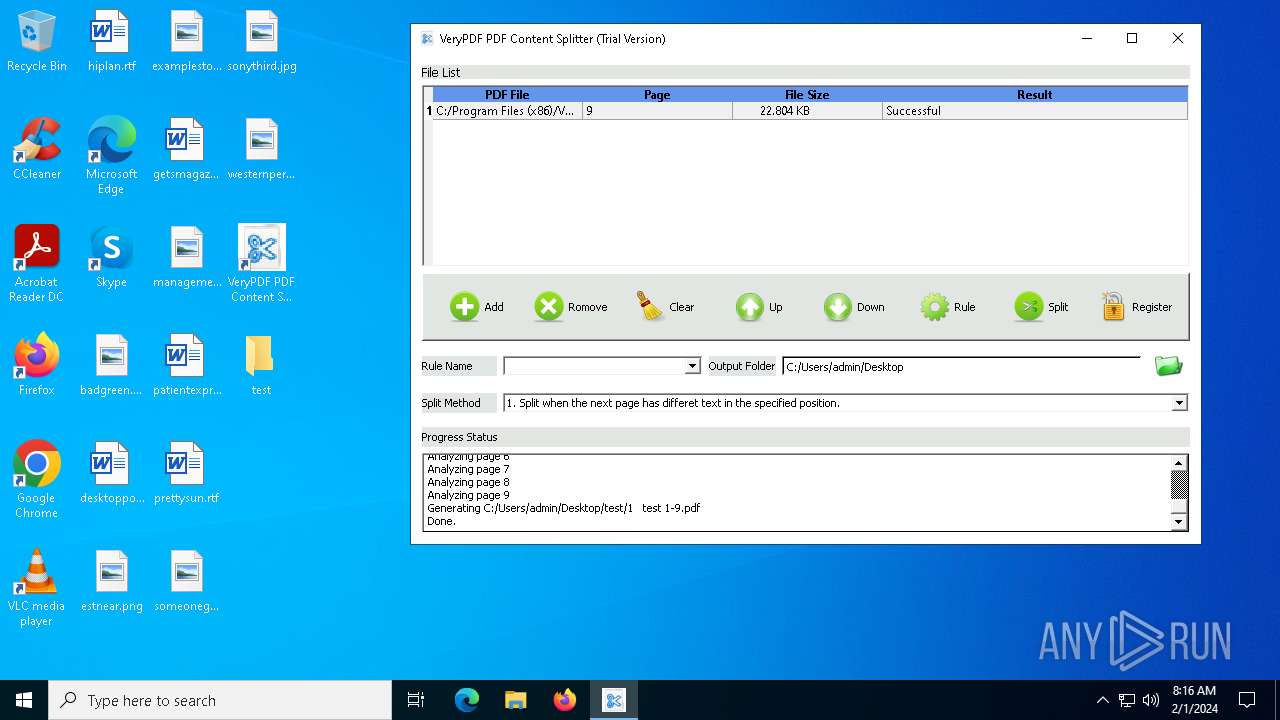Open Windows Start menu
Screen dimensions: 1280x720
click(24, 700)
